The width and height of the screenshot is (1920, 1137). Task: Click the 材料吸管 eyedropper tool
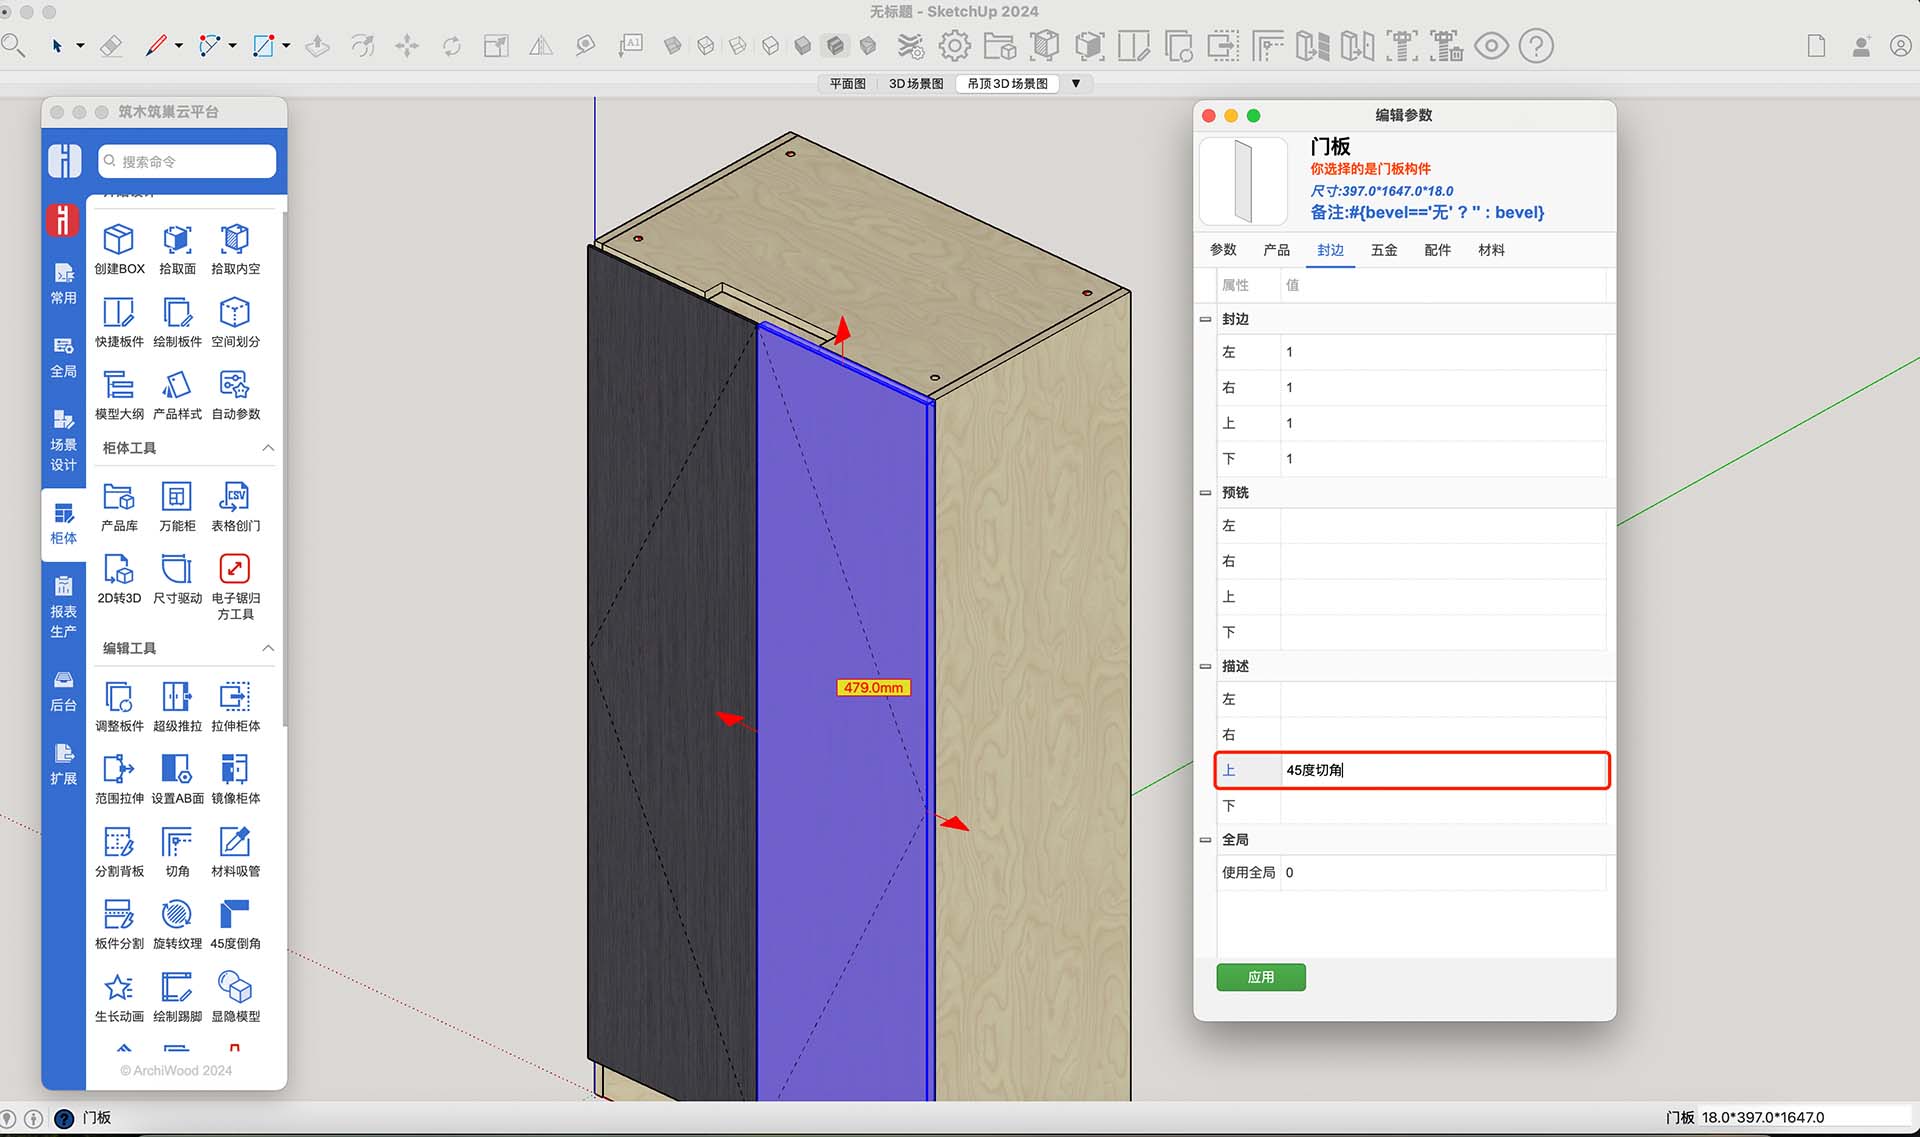click(235, 842)
